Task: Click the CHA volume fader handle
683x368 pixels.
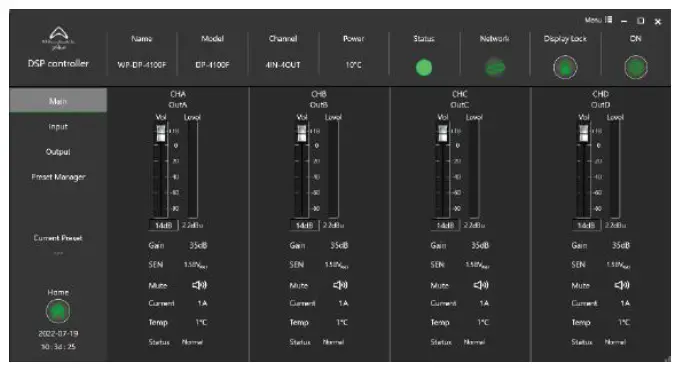Action: coord(161,134)
